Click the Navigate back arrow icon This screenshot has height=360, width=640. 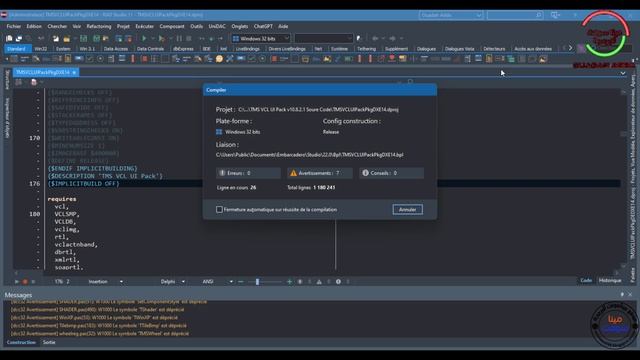[x=375, y=38]
